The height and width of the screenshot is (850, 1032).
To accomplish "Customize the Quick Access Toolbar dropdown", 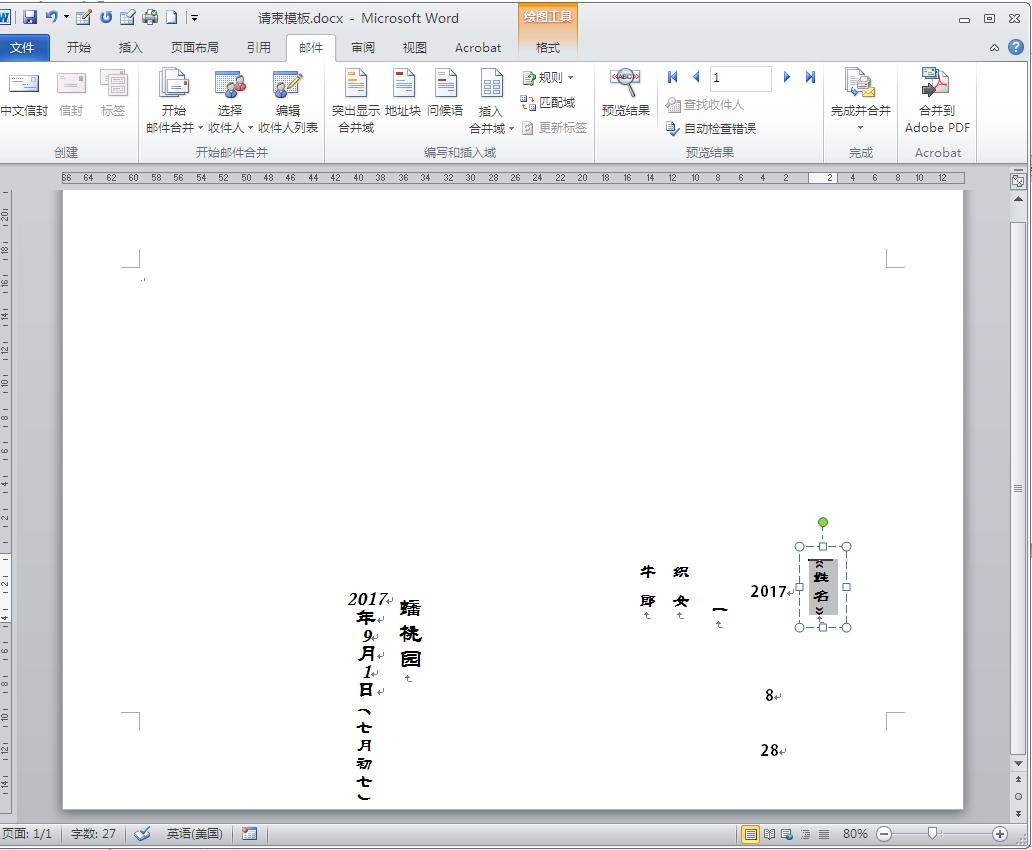I will tap(194, 18).
